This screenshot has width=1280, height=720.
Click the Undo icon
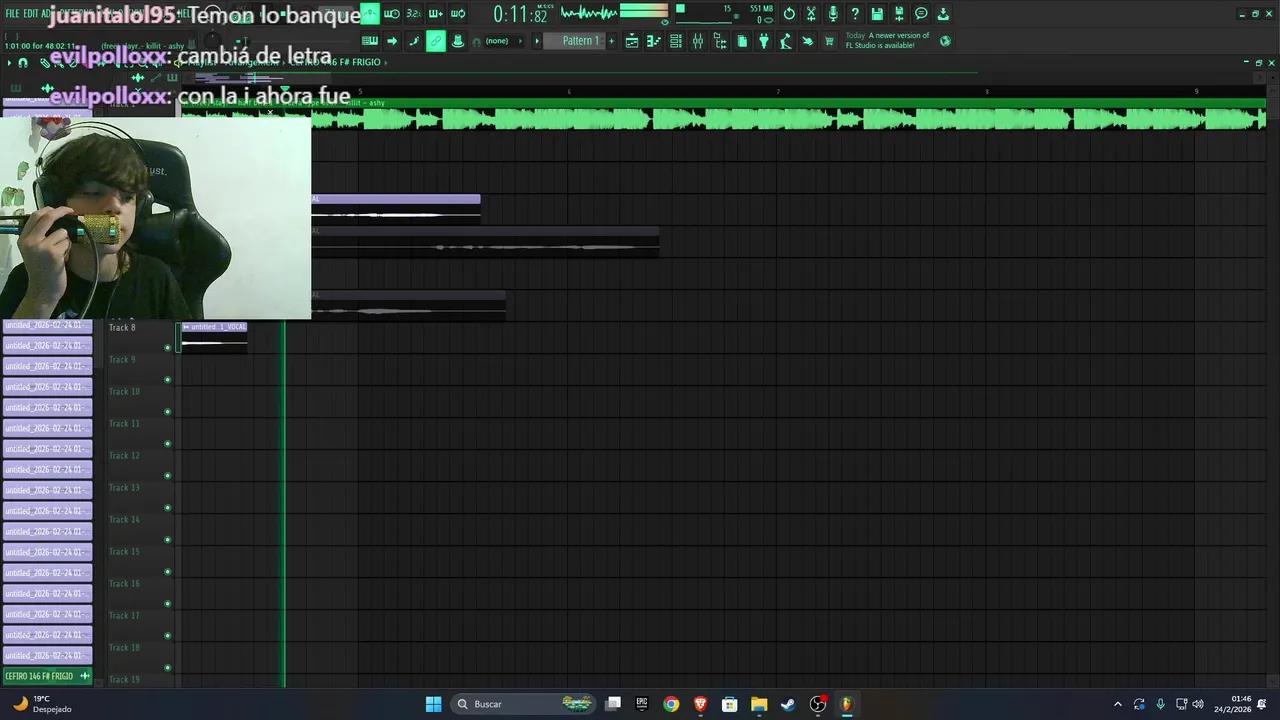[x=788, y=14]
